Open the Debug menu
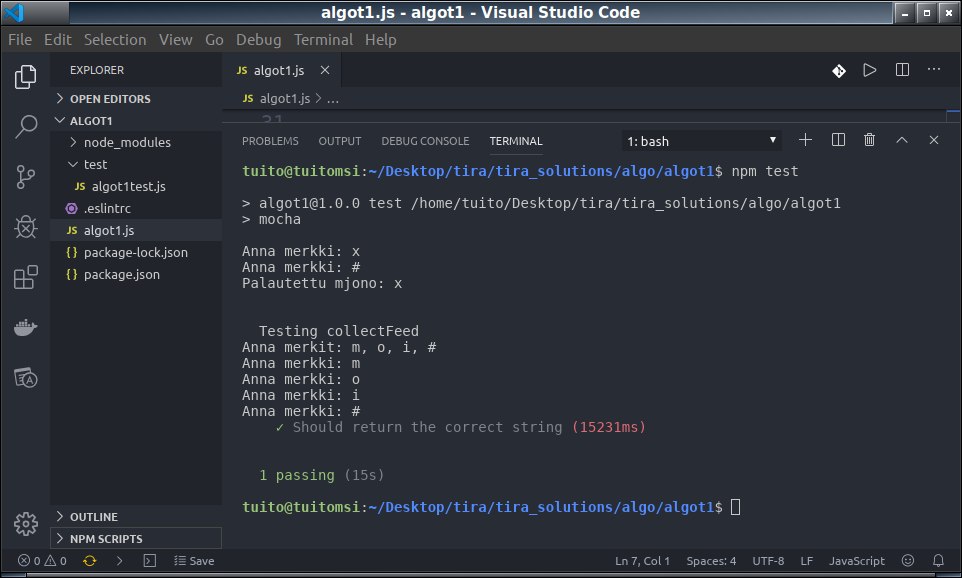Viewport: 962px width, 578px height. click(258, 40)
